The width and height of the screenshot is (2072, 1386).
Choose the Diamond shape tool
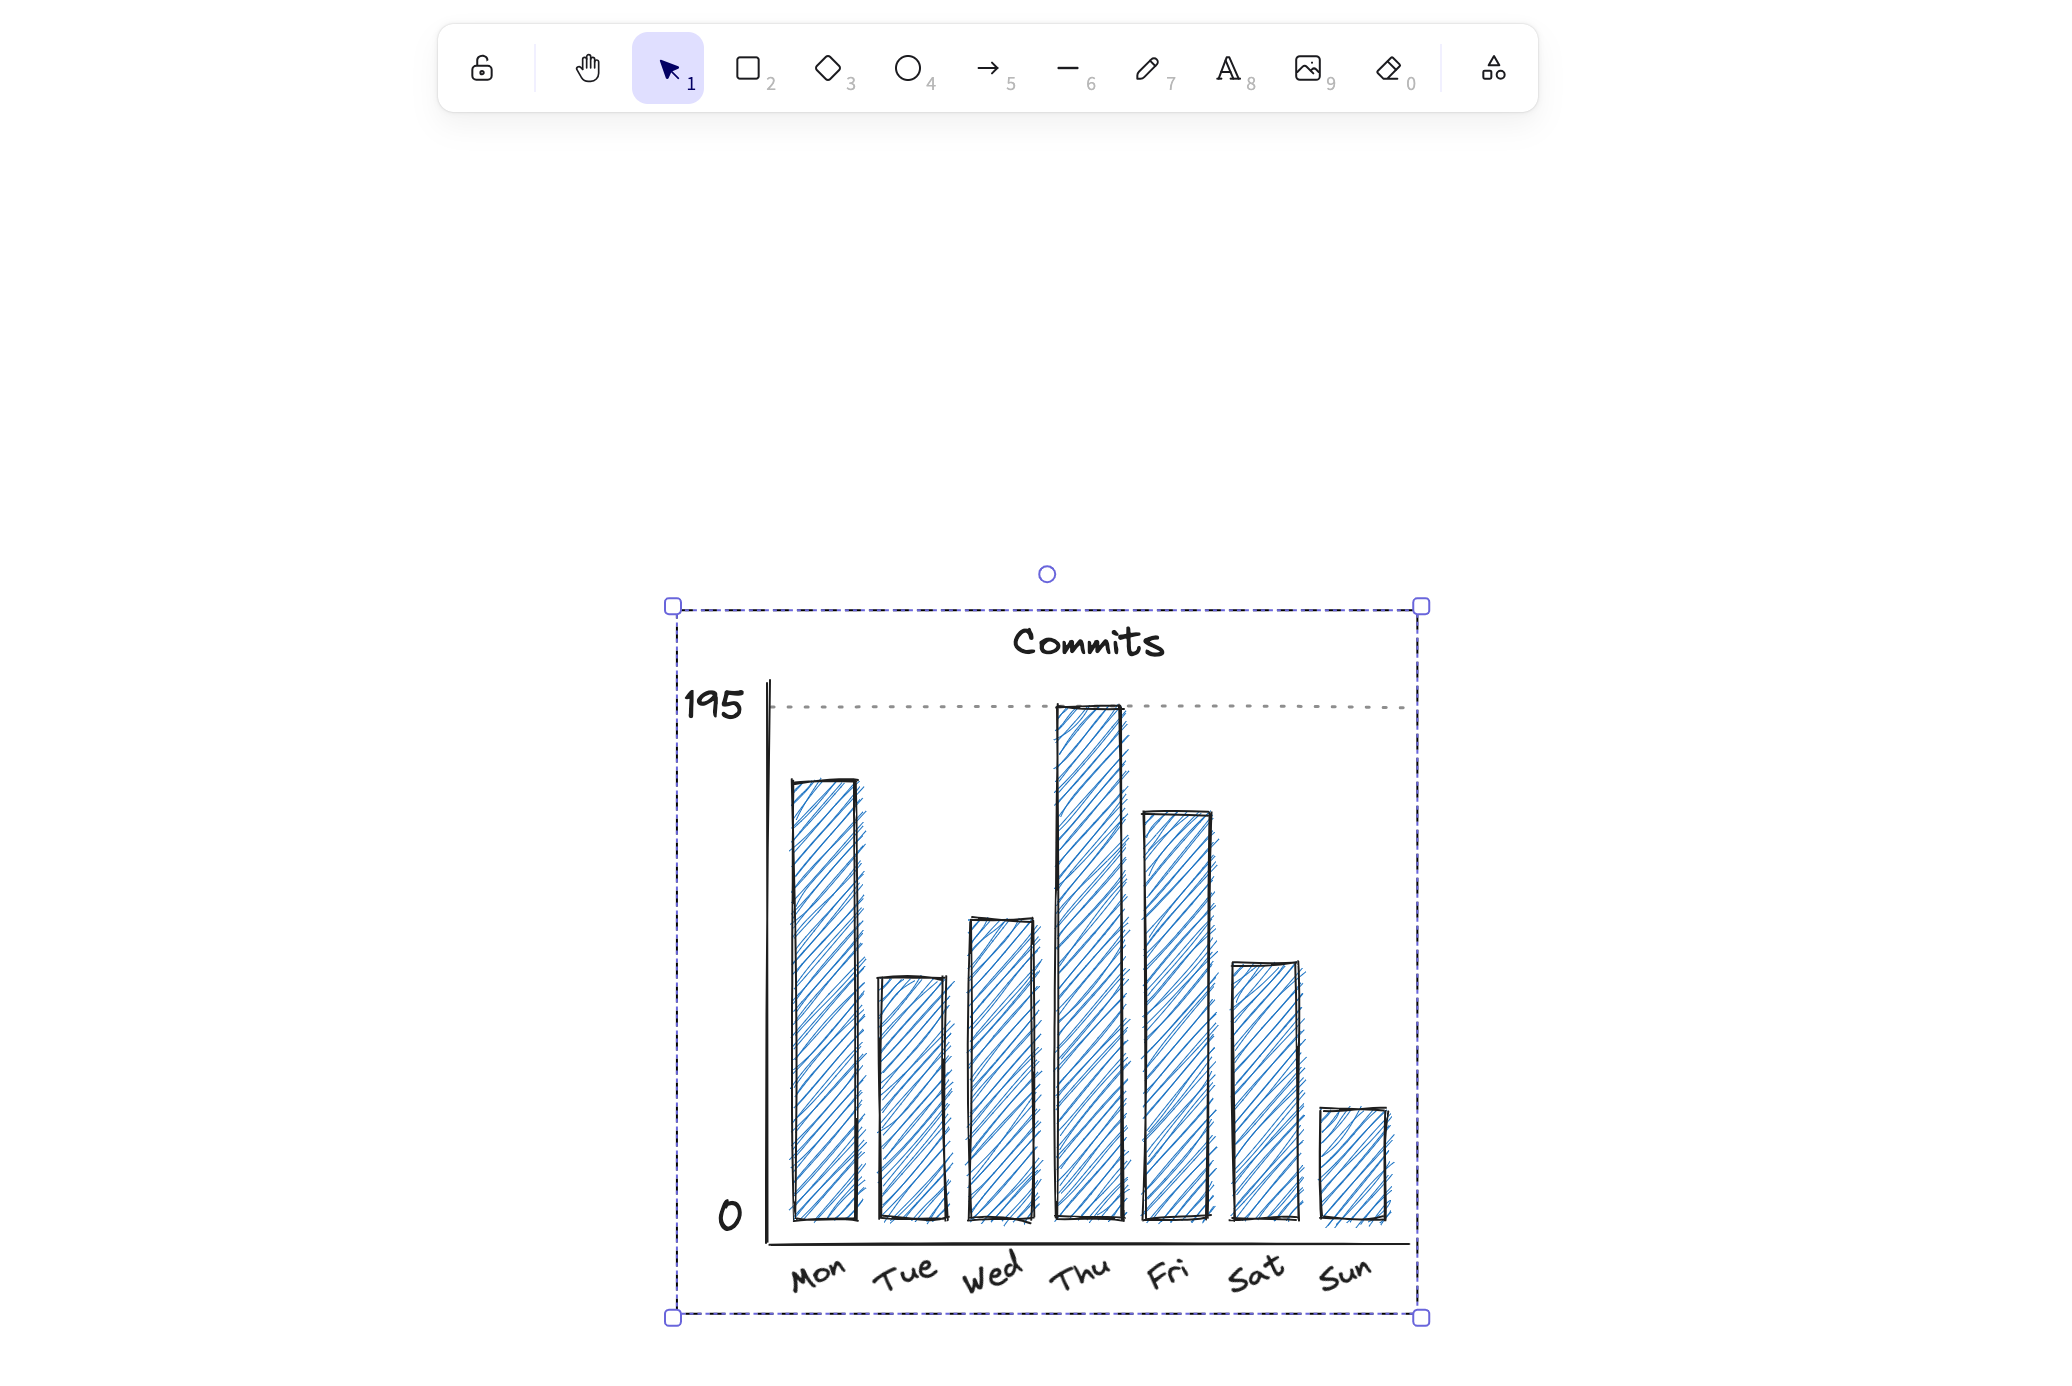click(x=828, y=68)
